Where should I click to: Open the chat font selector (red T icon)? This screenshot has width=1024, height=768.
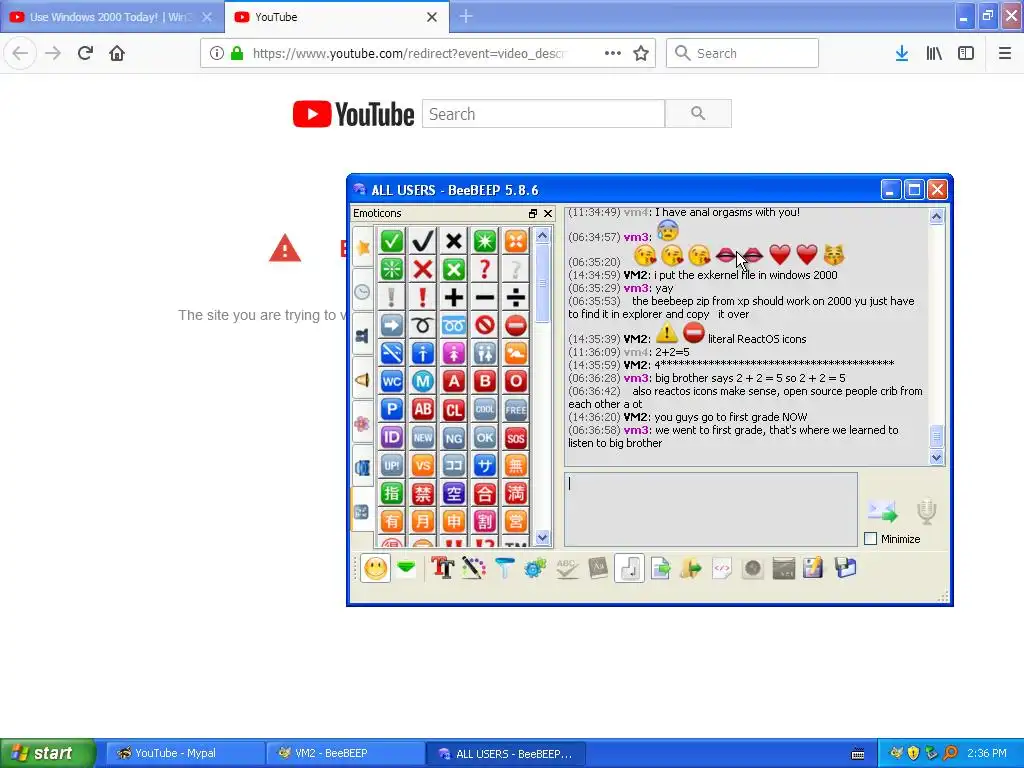(x=442, y=568)
